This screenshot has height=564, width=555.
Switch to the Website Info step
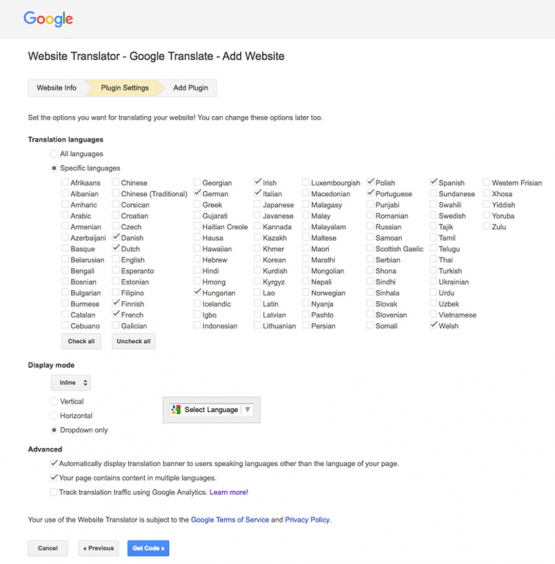point(56,88)
